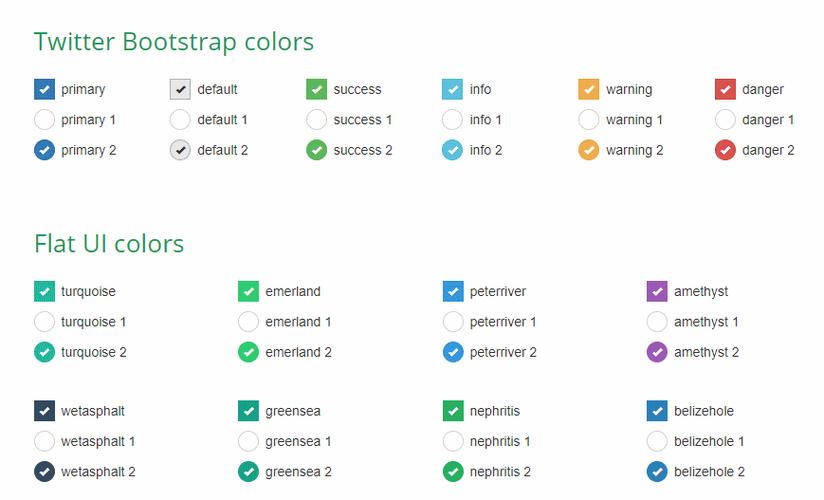Uncheck the emerland square checkbox

click(x=248, y=292)
